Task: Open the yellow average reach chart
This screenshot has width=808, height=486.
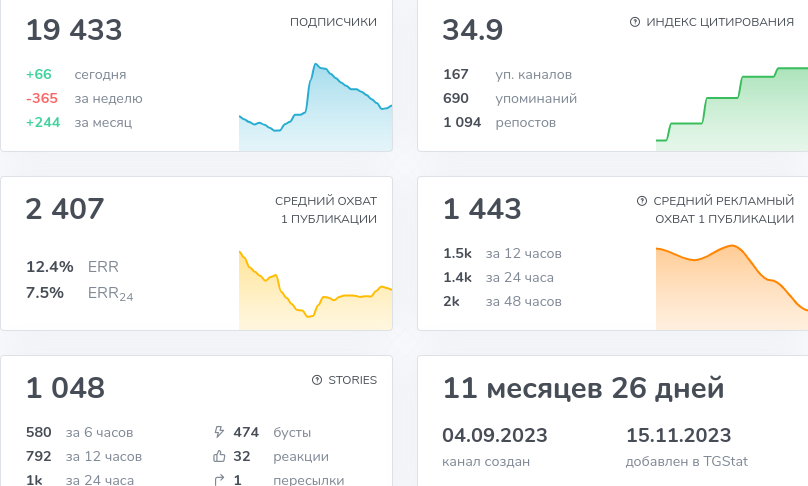Action: [315, 290]
